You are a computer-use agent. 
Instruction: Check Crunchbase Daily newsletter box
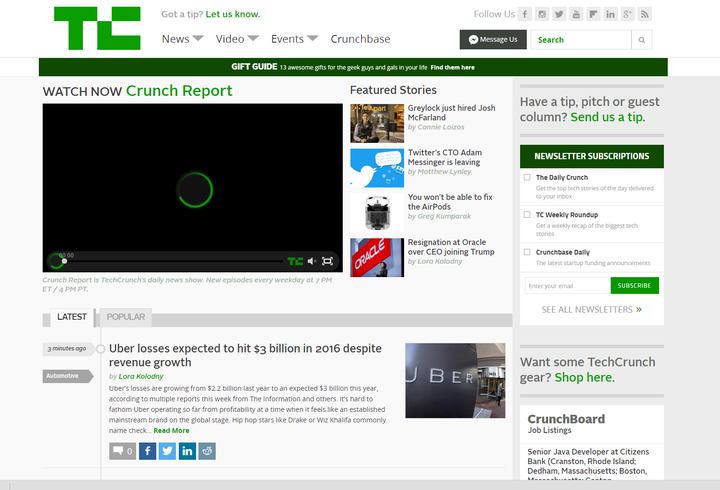(527, 252)
